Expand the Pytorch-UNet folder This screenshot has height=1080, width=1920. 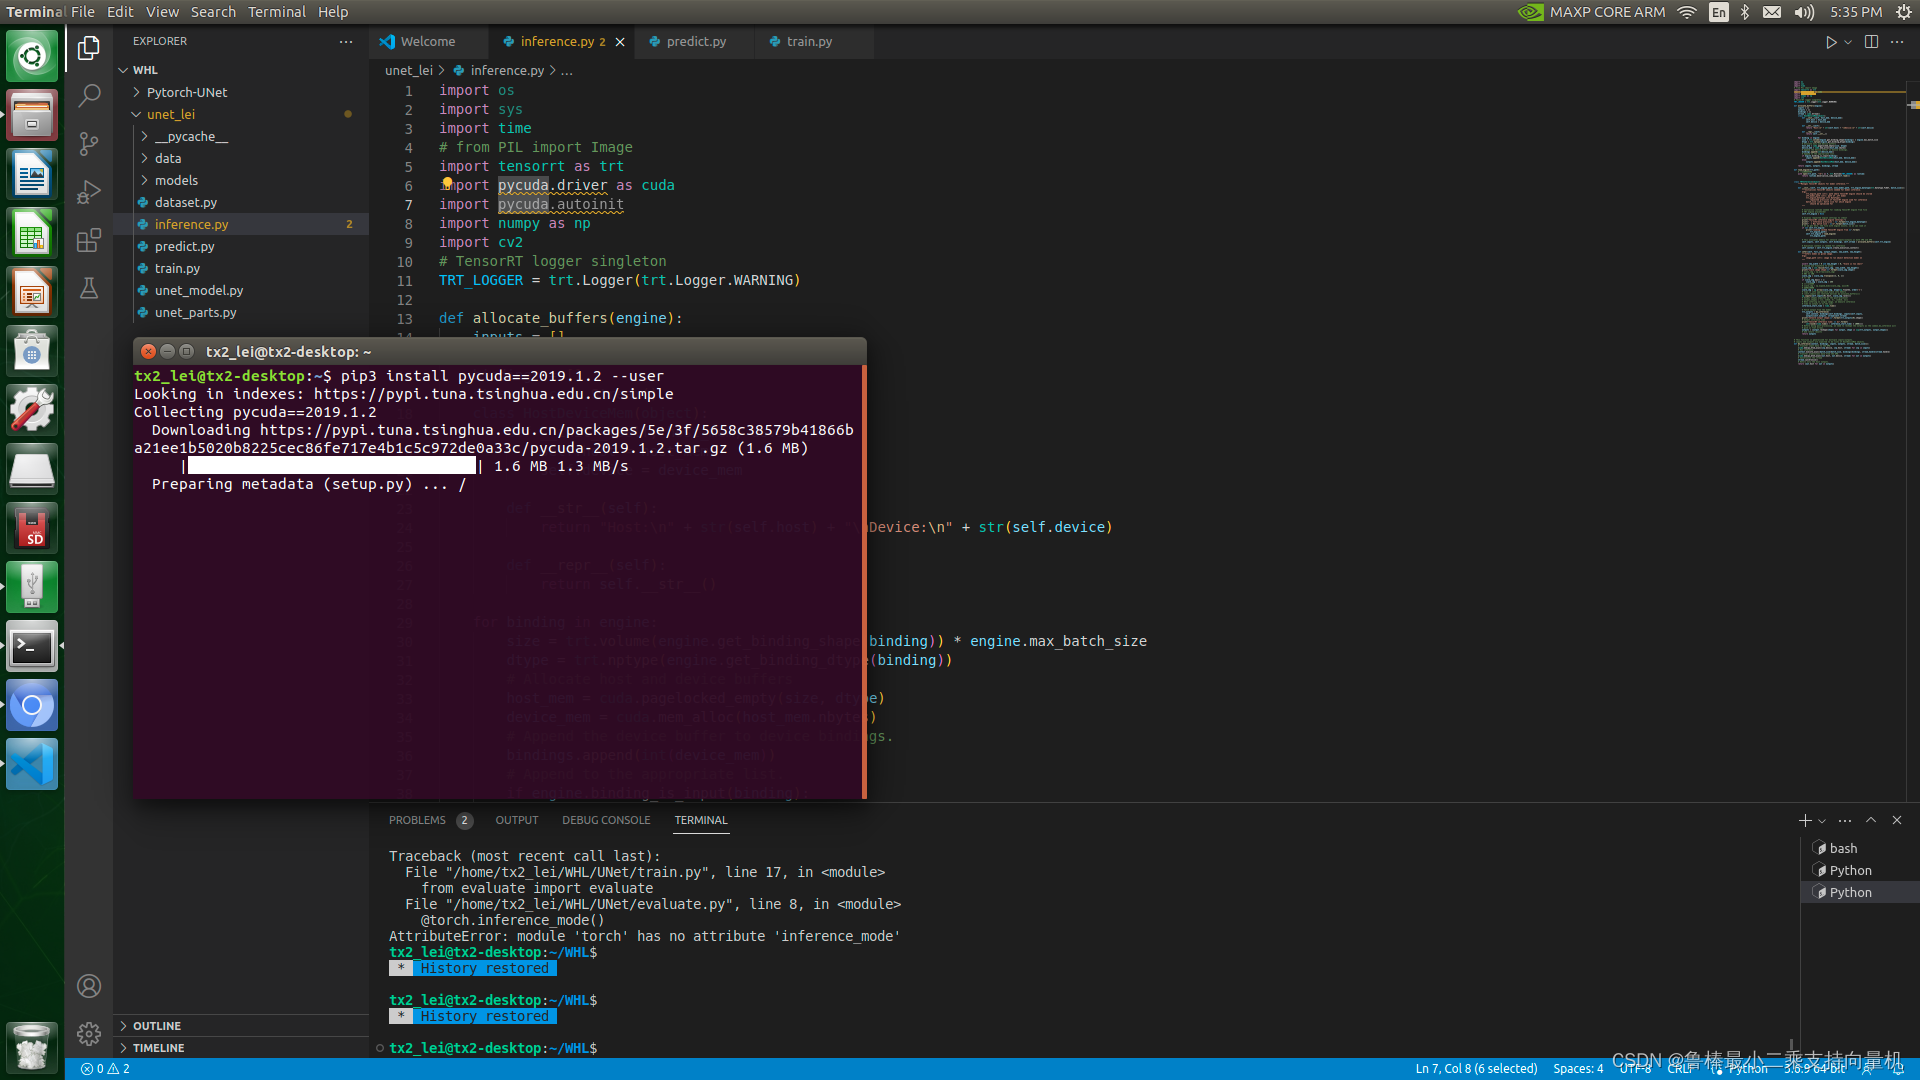[187, 92]
